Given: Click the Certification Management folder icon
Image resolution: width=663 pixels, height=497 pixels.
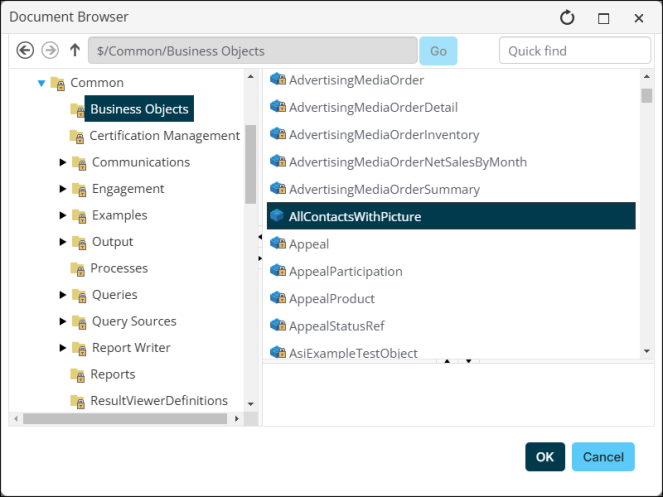Looking at the screenshot, I should pyautogui.click(x=77, y=137).
